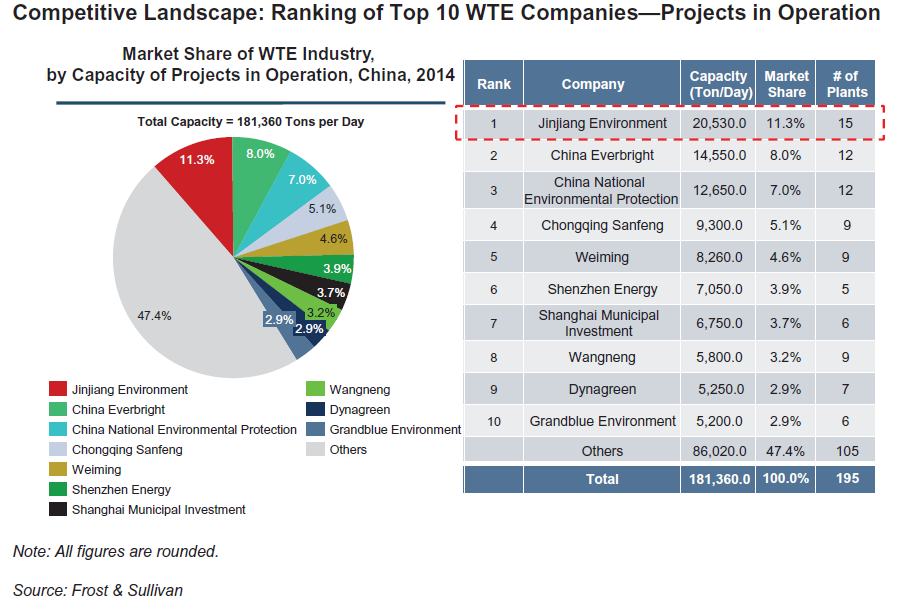Click the 86,020.0 capacity value
The width and height of the screenshot is (897, 604).
[x=719, y=451]
